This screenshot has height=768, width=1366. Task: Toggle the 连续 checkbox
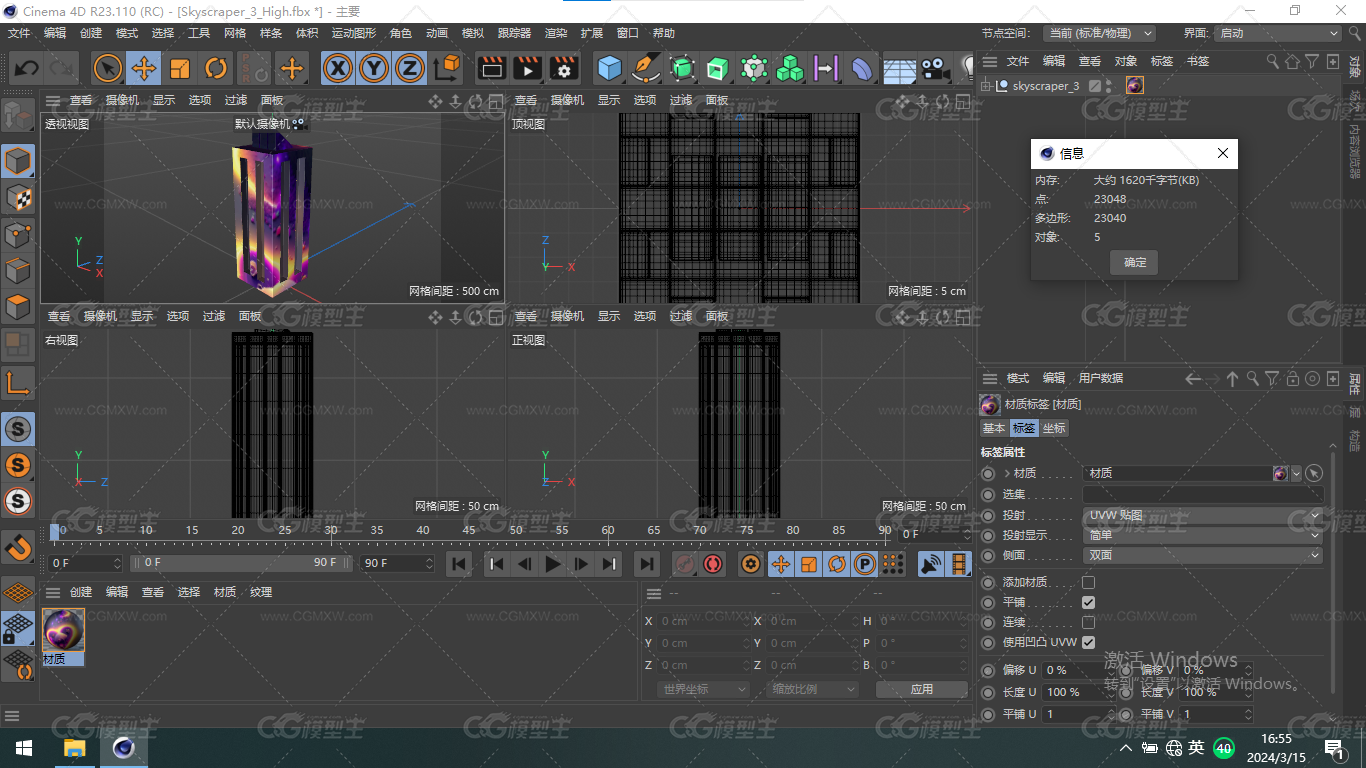[x=1088, y=622]
